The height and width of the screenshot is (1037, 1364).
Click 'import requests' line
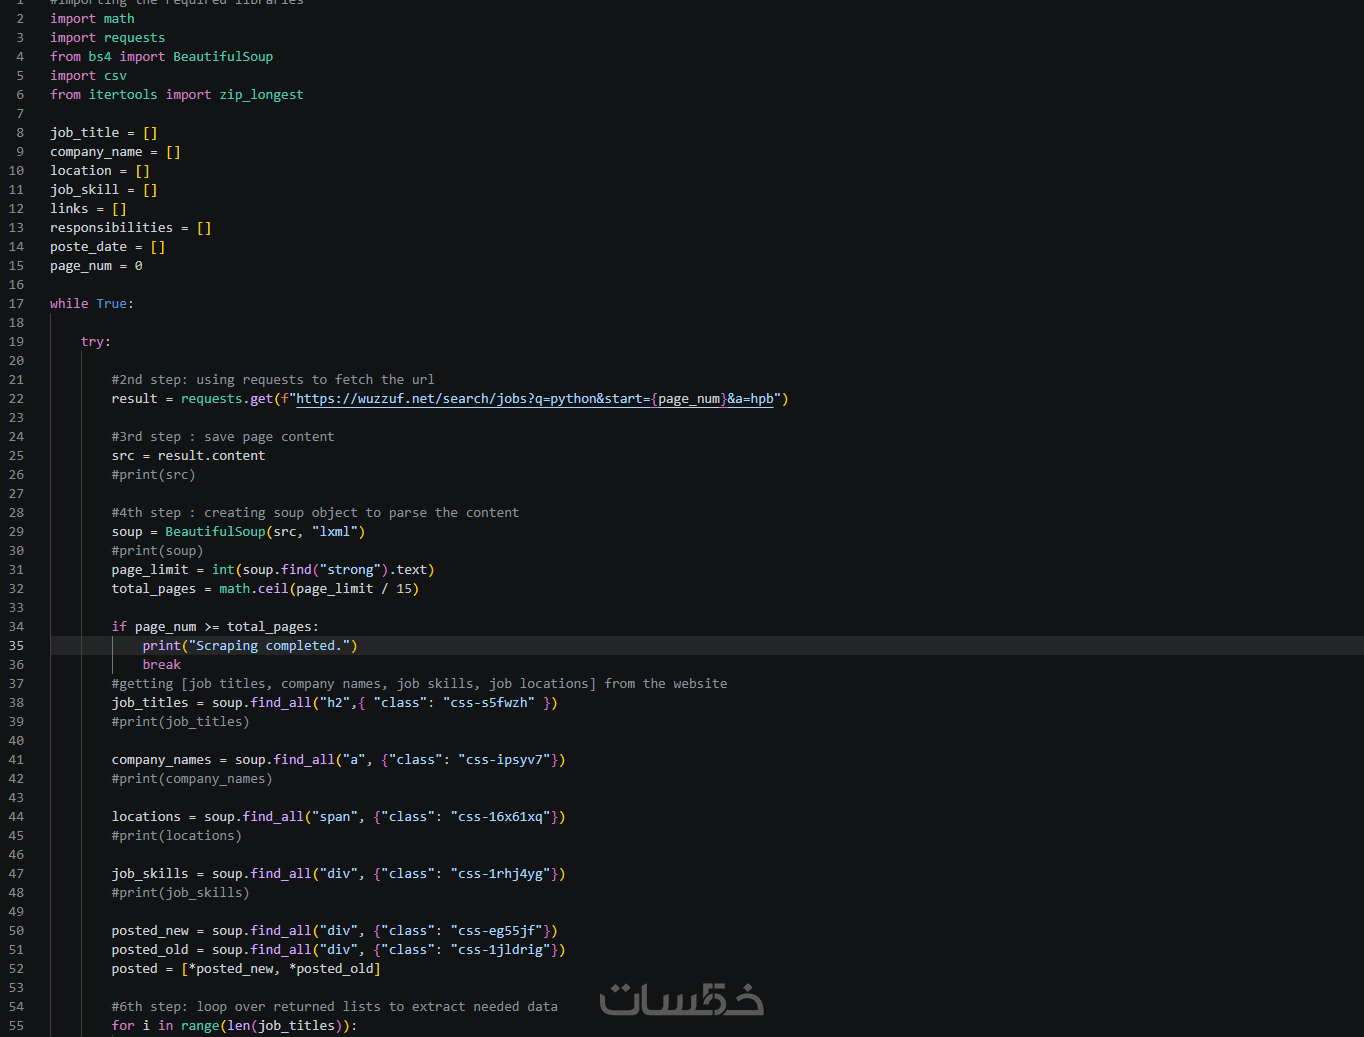click(108, 38)
